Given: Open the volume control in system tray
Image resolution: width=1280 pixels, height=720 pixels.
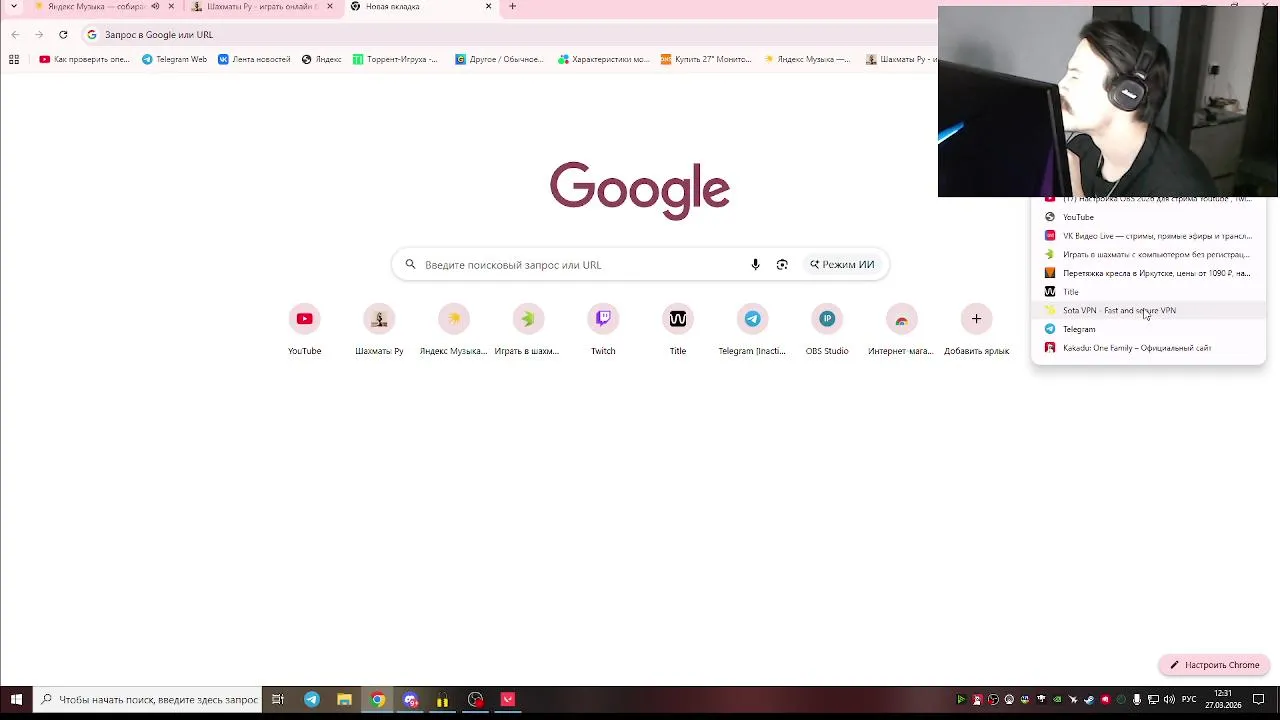Looking at the screenshot, I should [1169, 700].
